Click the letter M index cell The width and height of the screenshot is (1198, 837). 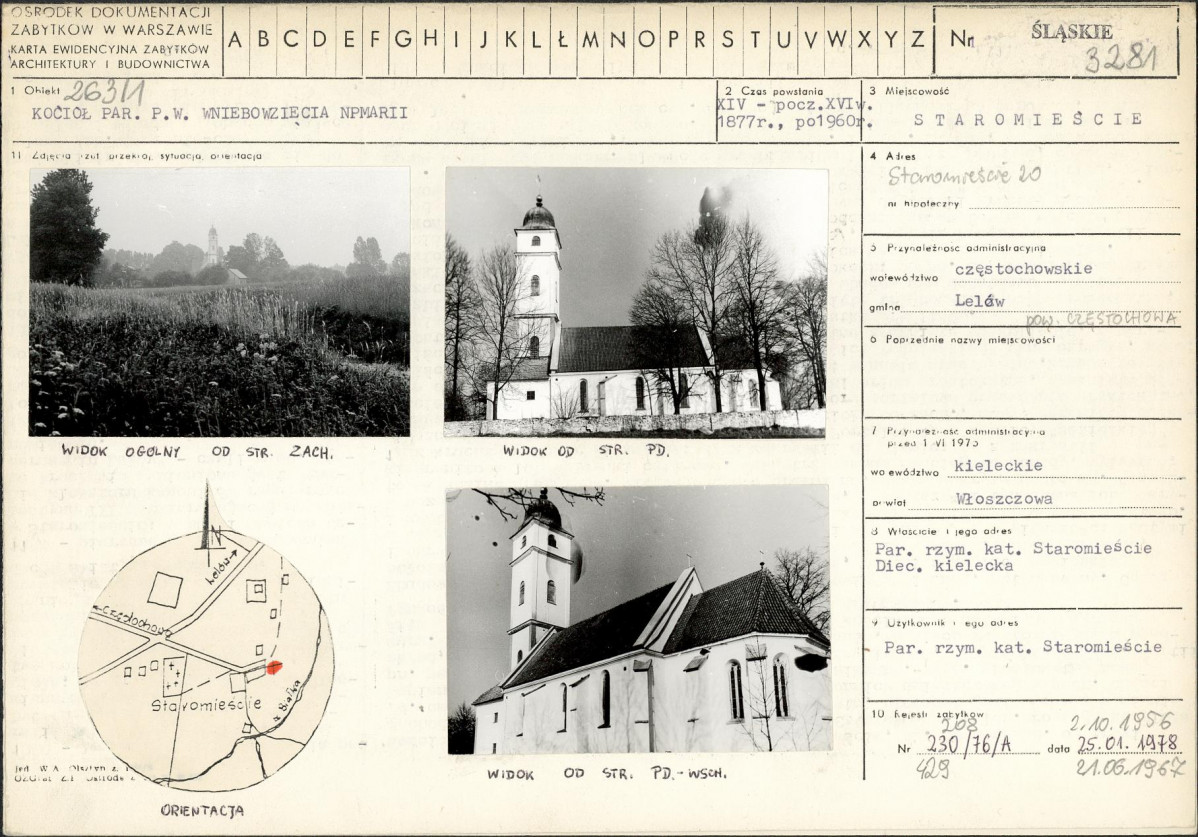point(591,40)
